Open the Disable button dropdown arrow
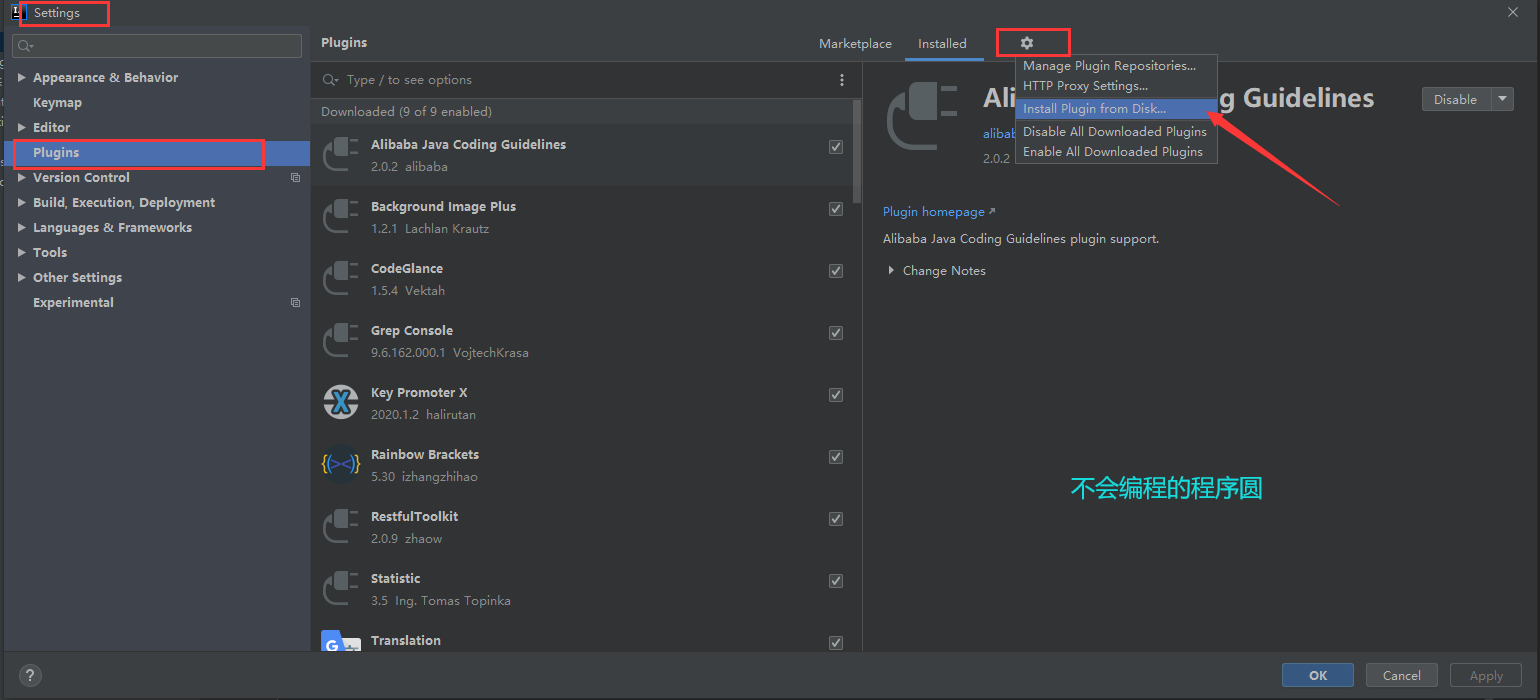This screenshot has height=700, width=1540. point(1502,99)
